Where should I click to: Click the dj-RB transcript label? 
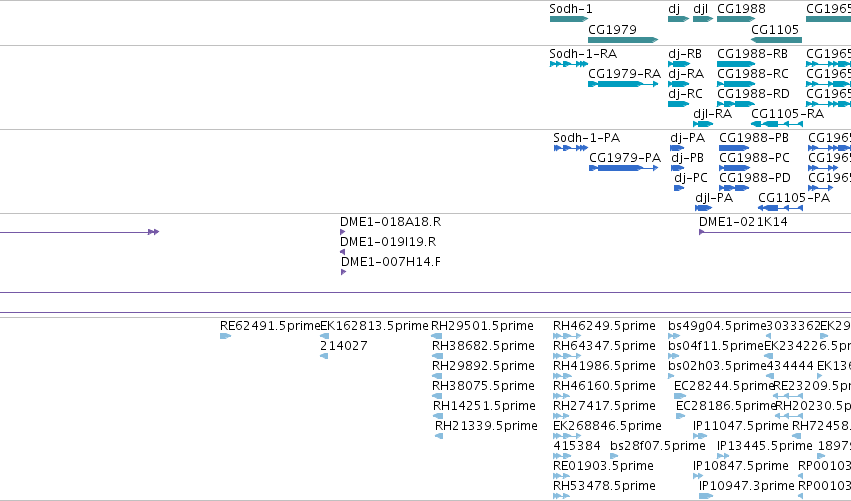685,54
